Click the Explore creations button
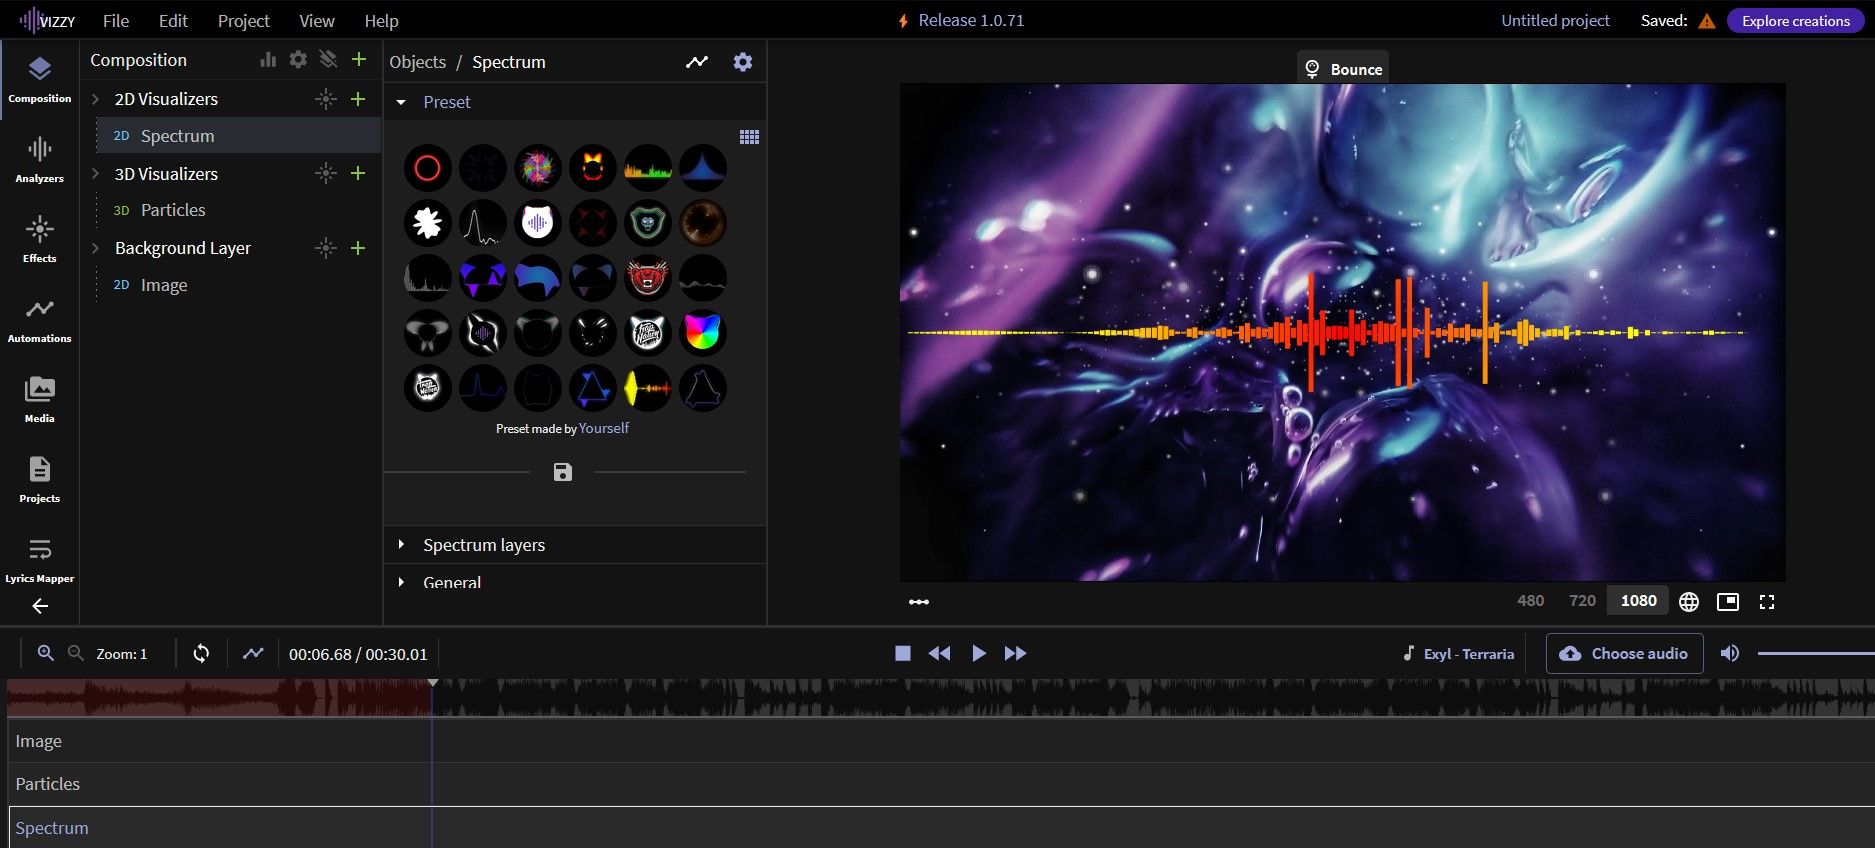1875x848 pixels. (x=1795, y=21)
